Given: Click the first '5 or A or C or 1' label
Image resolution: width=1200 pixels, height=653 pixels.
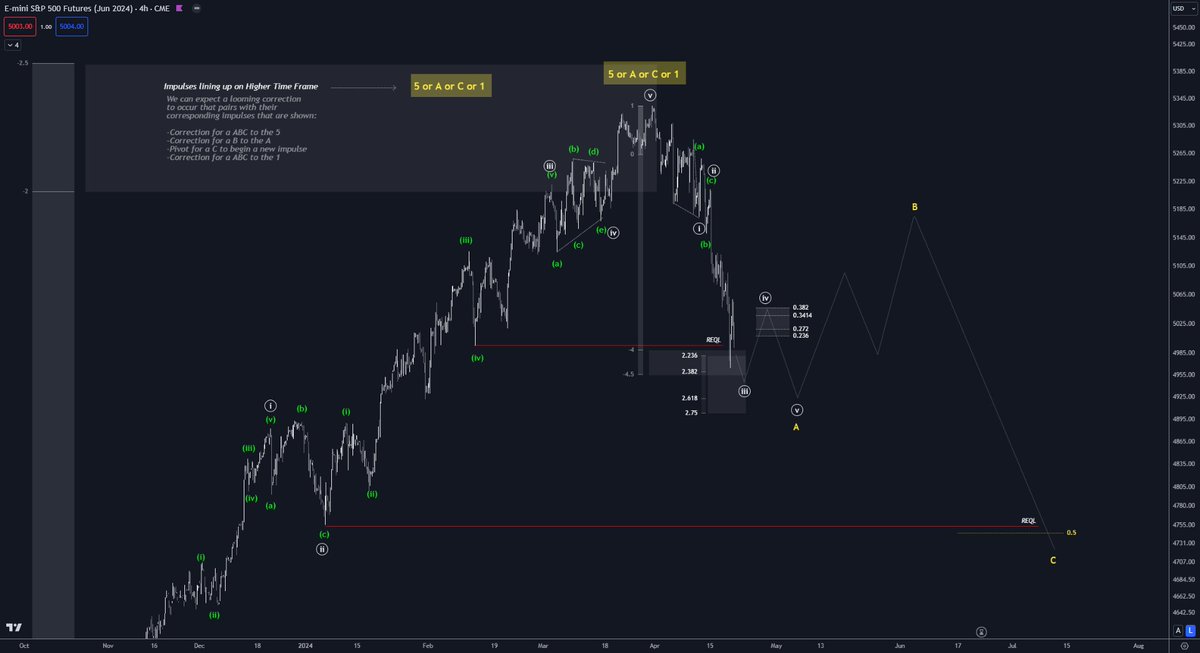Looking at the screenshot, I should coord(451,86).
